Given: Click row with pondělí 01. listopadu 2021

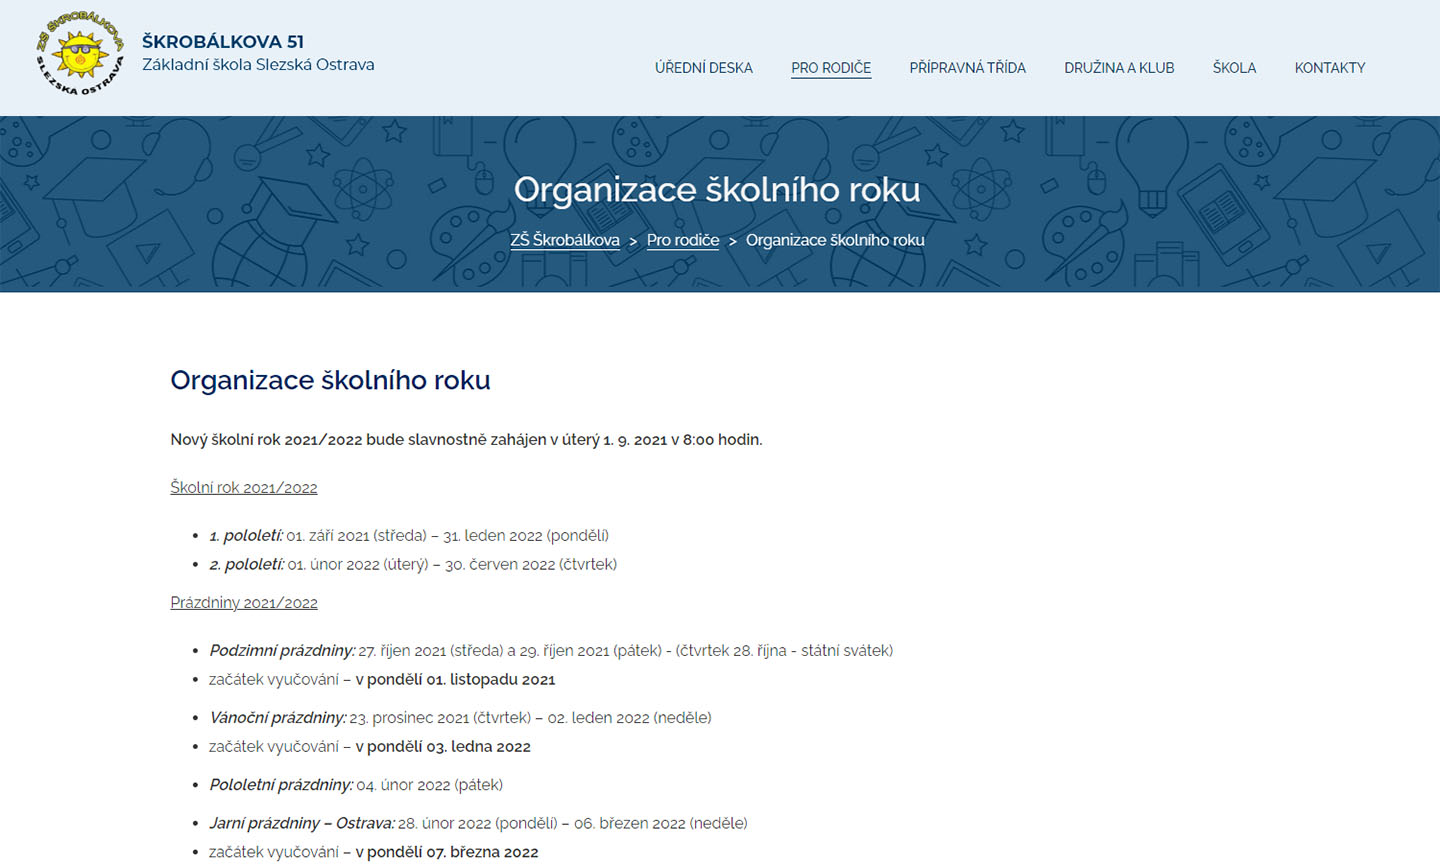Looking at the screenshot, I should (x=382, y=680).
